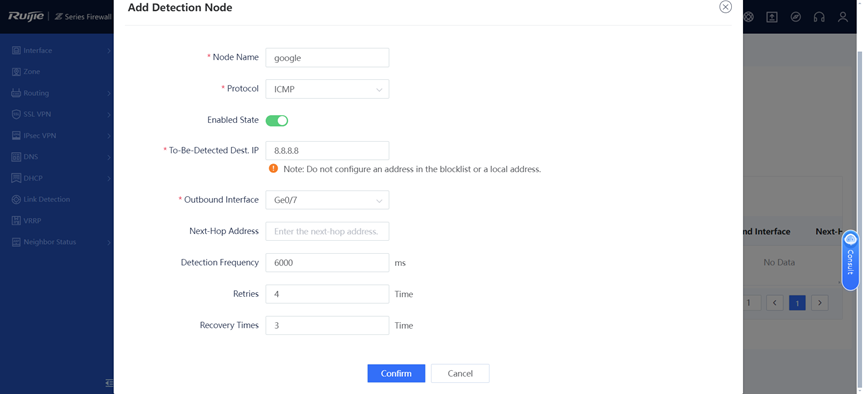Click the DHCP sidebar icon
Screen dimensions: 863x394
[x=16, y=178]
